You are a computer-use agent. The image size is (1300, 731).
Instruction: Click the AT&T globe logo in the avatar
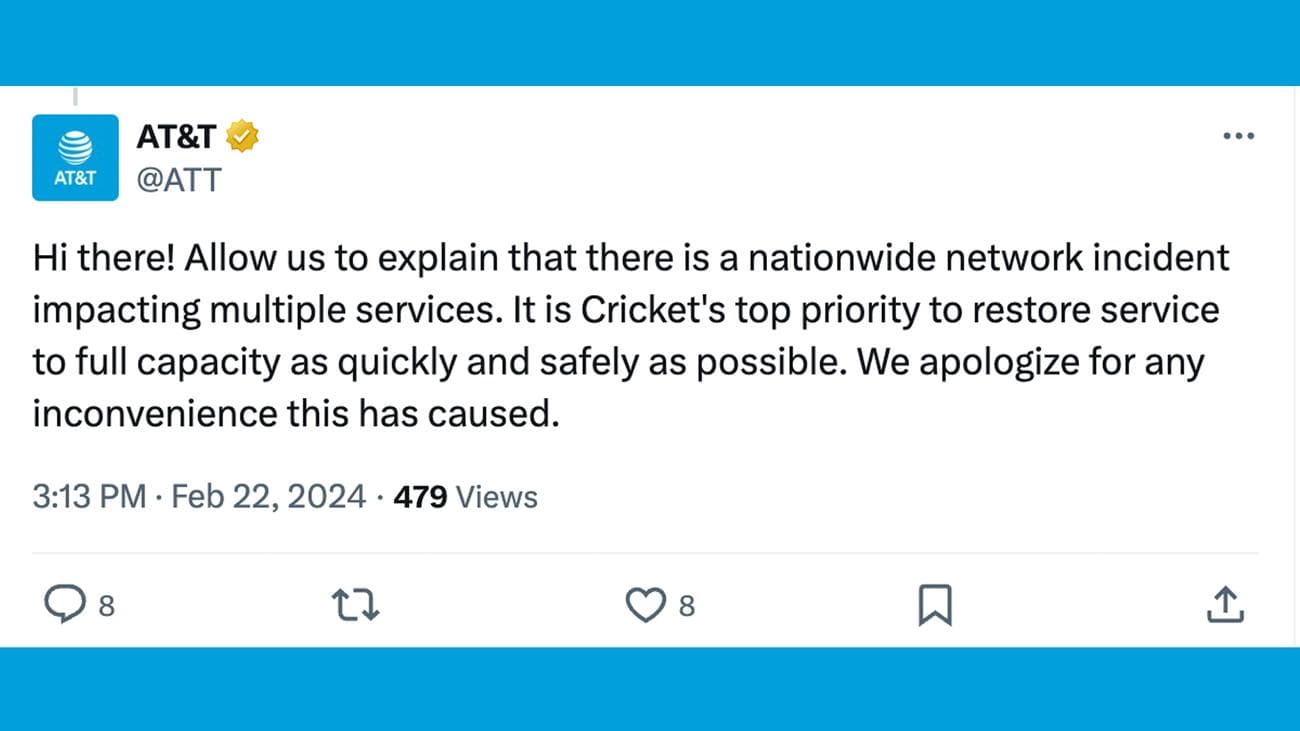pos(75,145)
